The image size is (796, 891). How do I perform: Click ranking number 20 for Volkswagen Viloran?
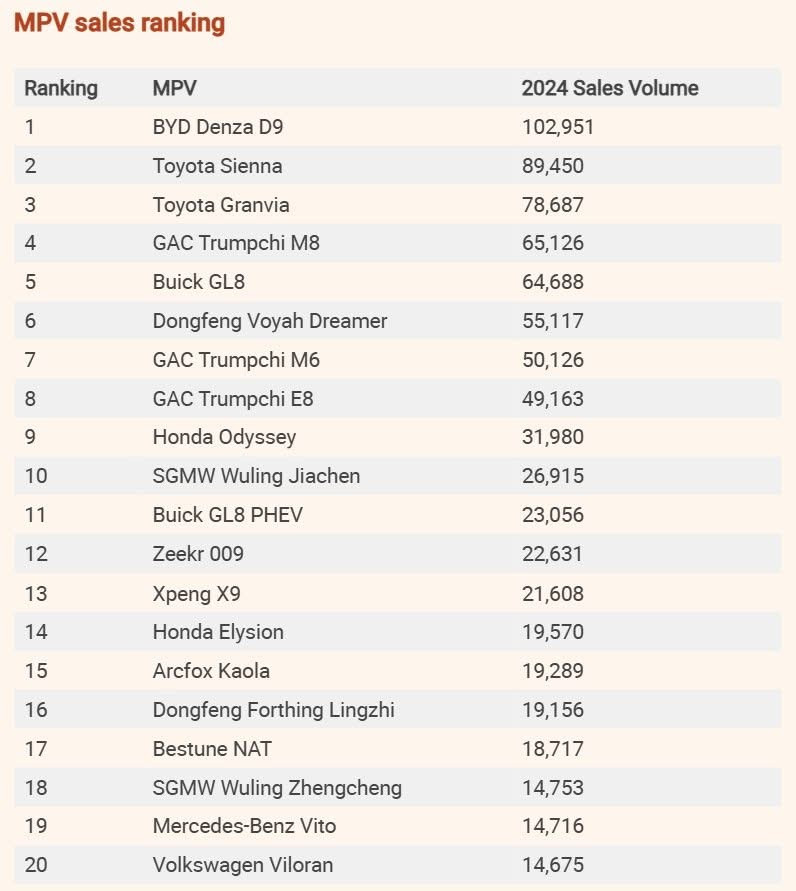pyautogui.click(x=36, y=865)
